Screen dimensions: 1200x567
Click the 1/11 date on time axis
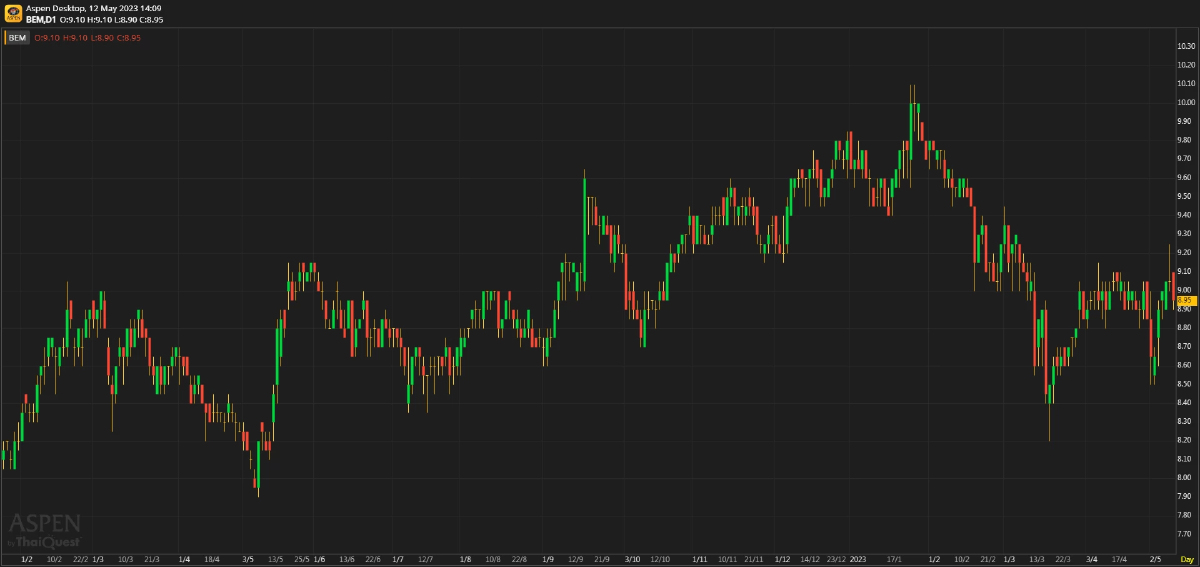coord(700,558)
